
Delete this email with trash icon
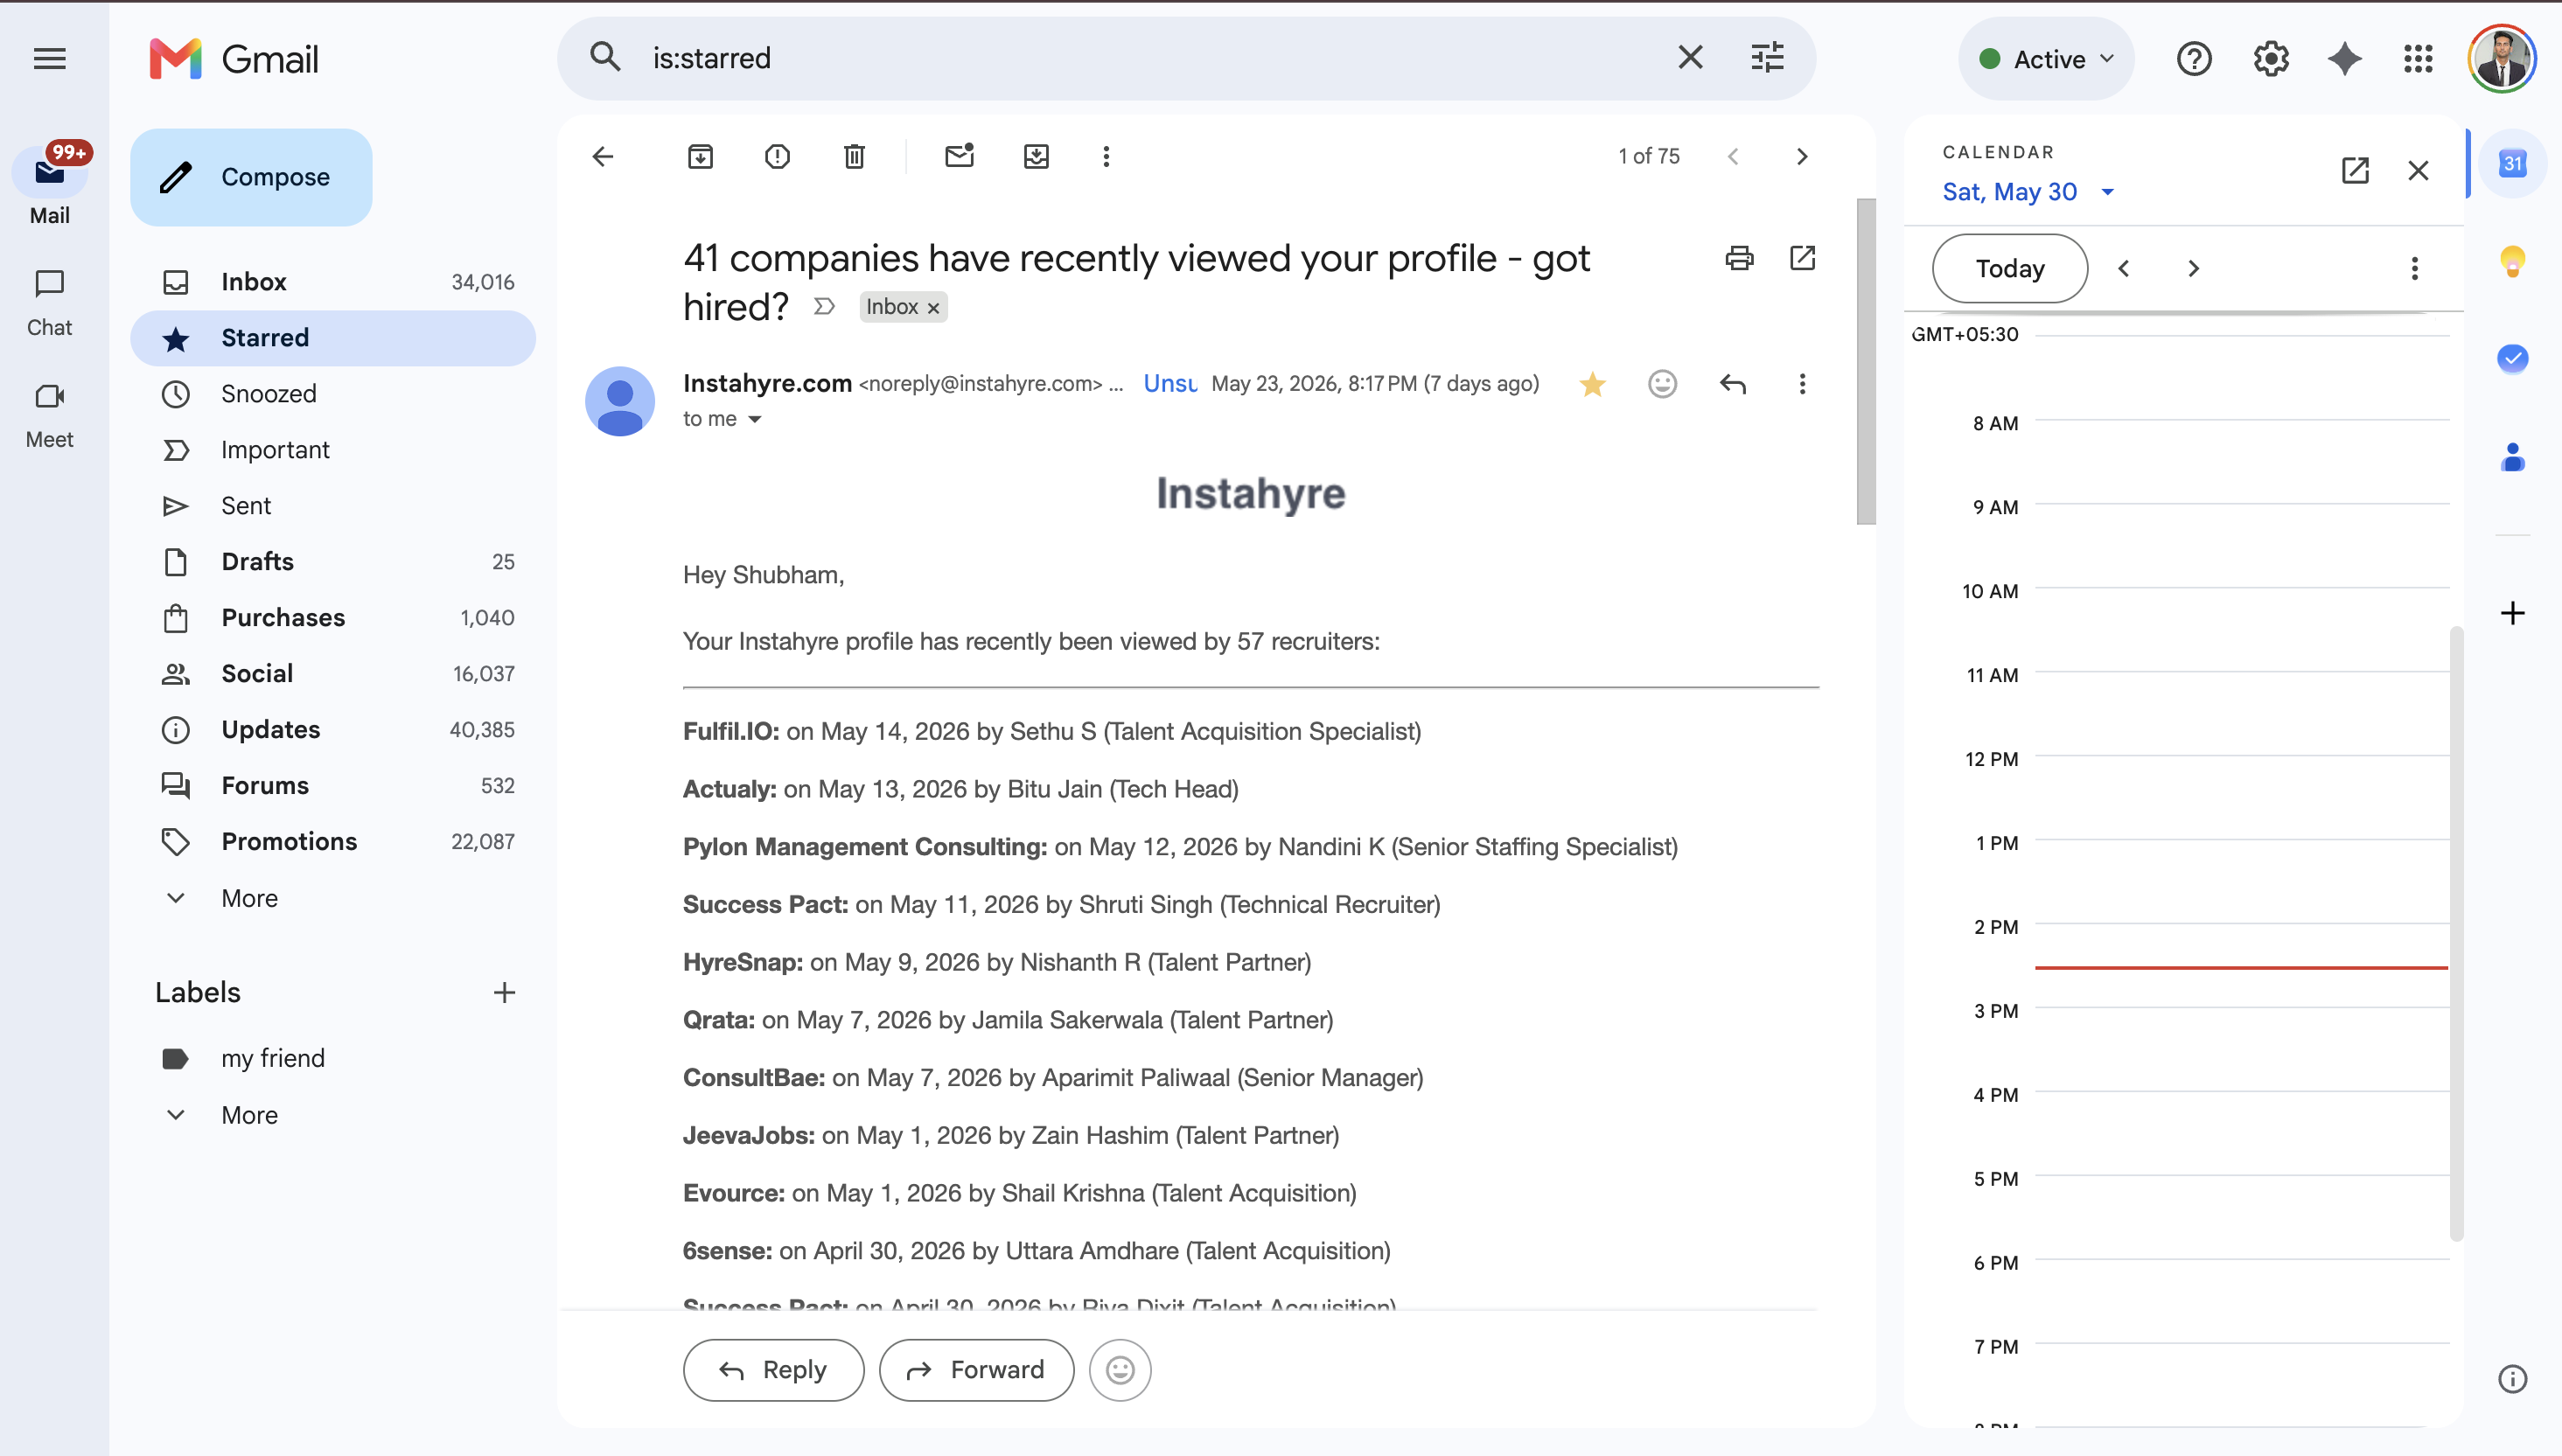click(854, 156)
